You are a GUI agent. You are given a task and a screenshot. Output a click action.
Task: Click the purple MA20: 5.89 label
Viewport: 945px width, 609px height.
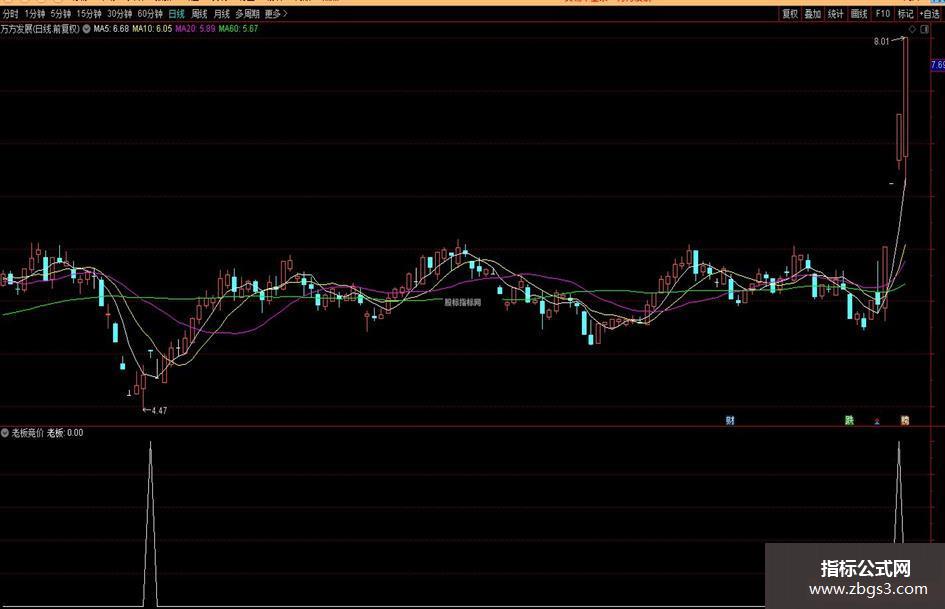pos(195,28)
